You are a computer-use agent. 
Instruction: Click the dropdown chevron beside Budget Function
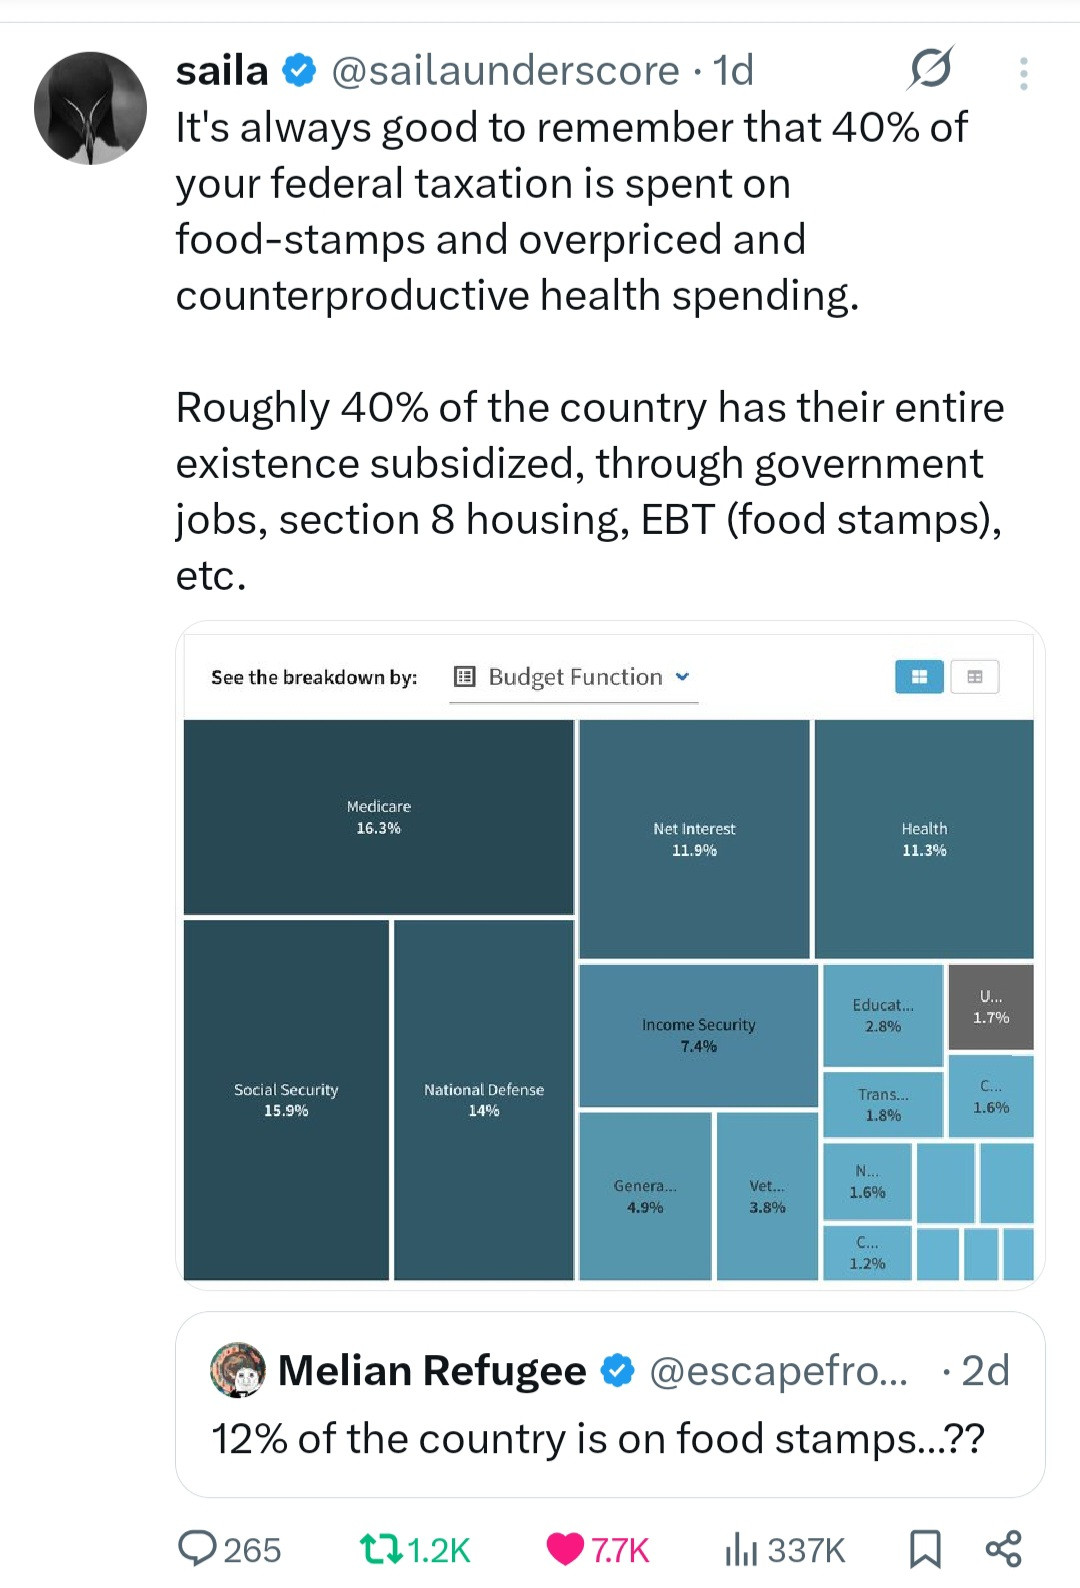[x=683, y=676]
